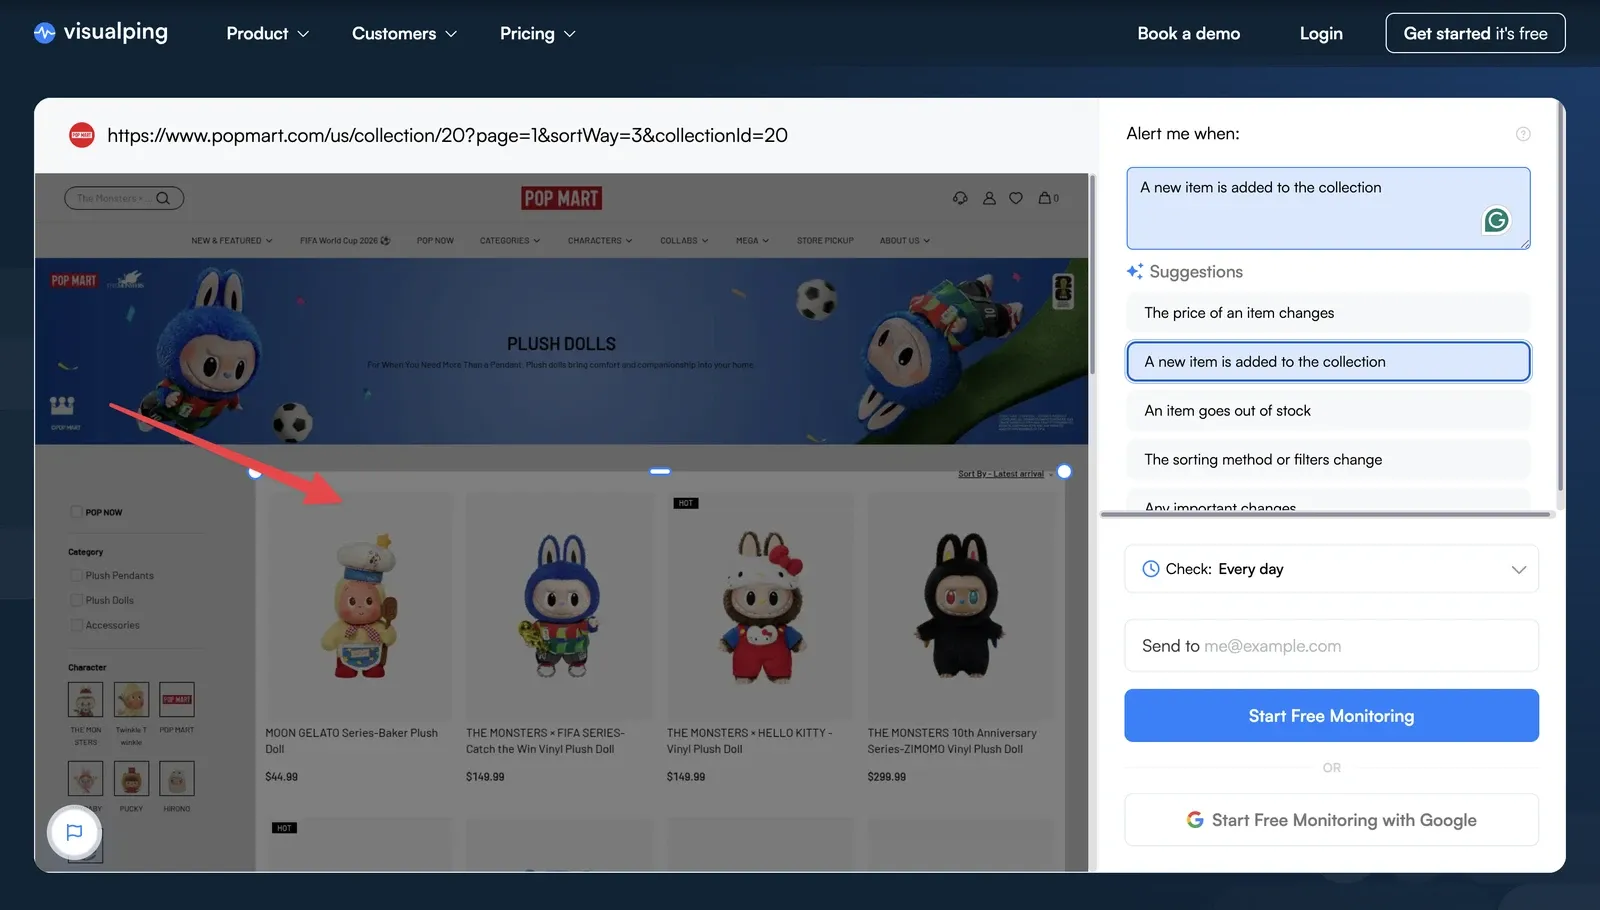The image size is (1600, 910).
Task: Open Pop Mart shopping bag icon
Action: 1045,198
